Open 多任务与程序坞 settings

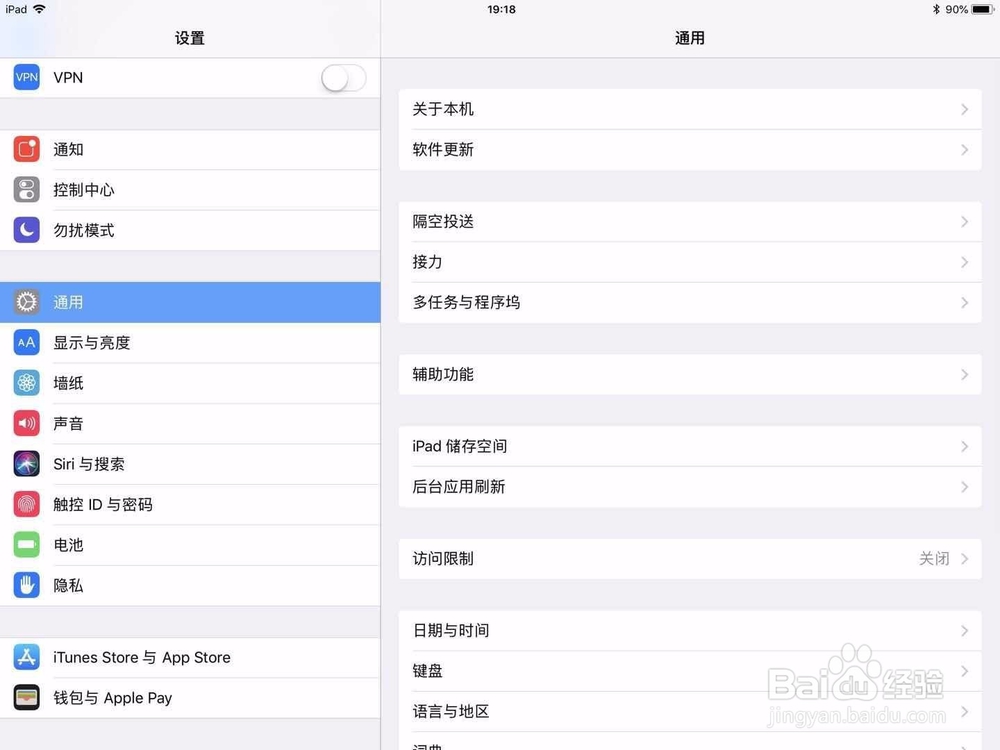[x=690, y=302]
